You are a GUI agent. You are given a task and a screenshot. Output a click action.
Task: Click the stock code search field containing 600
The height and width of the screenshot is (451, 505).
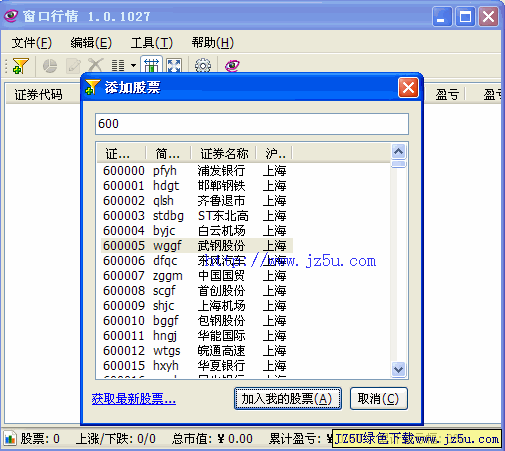(x=252, y=124)
